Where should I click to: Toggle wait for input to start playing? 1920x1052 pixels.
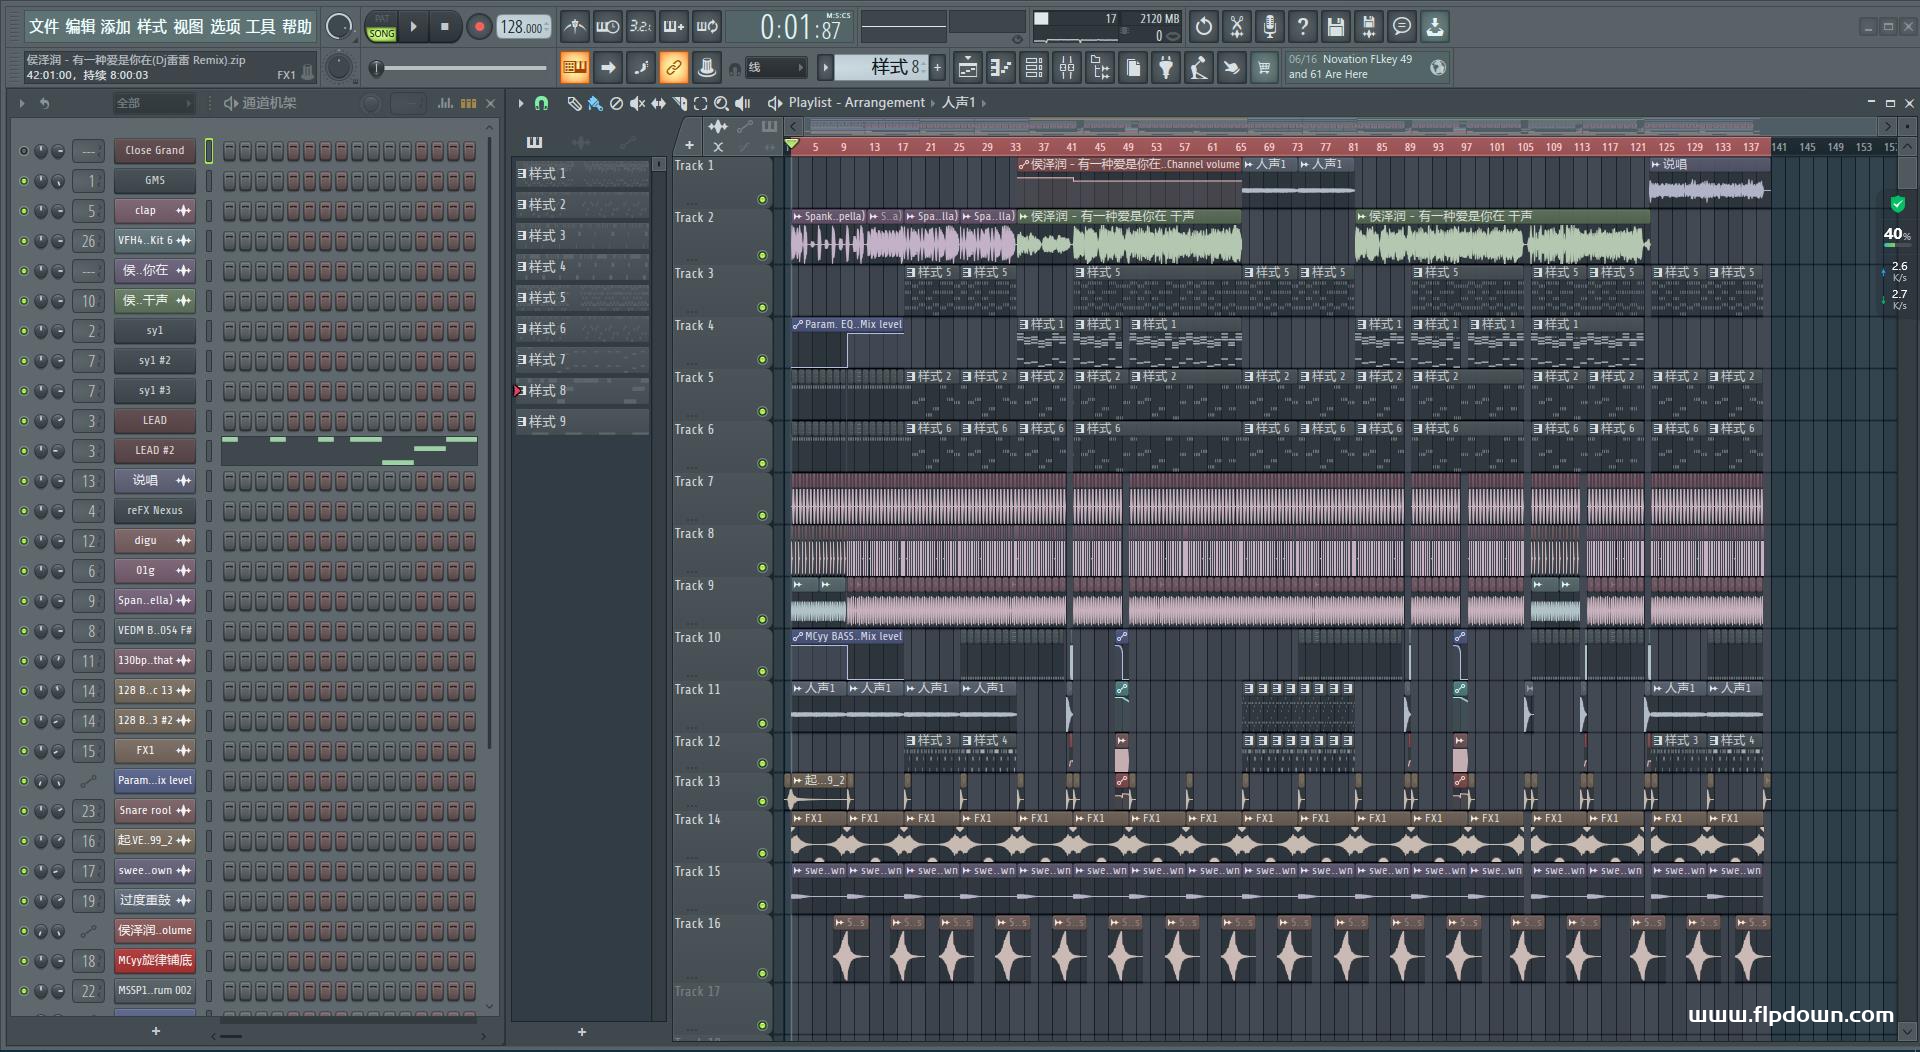(607, 27)
